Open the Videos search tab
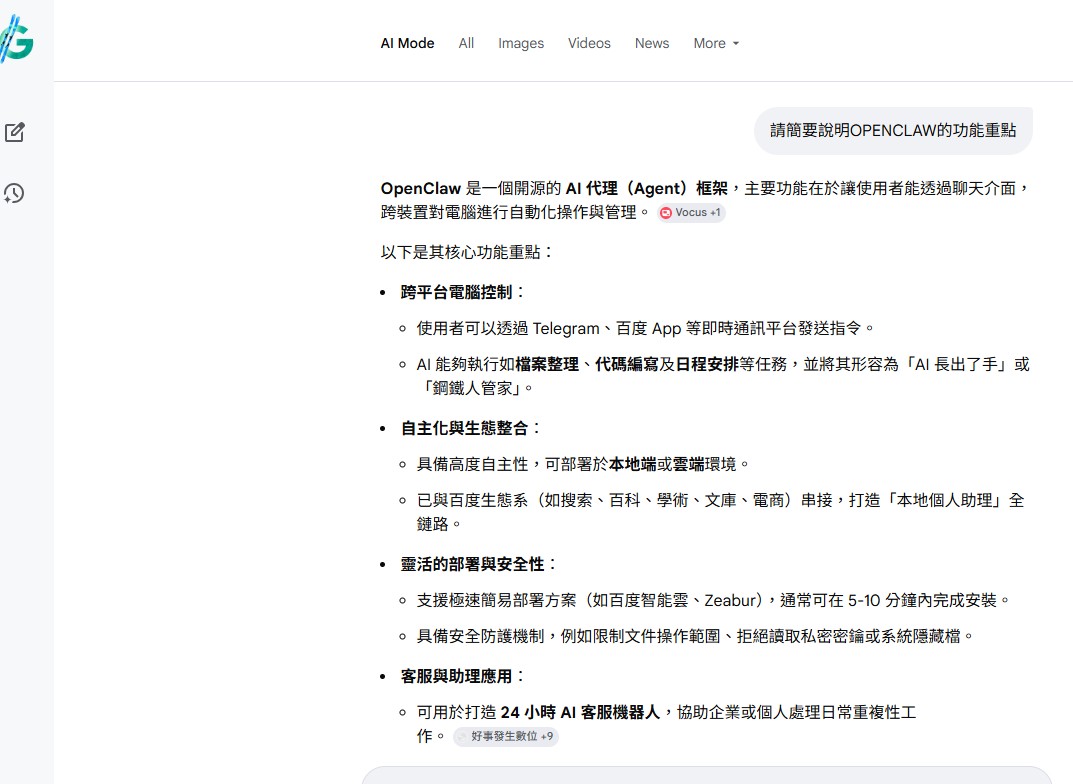This screenshot has width=1073, height=784. (x=589, y=43)
